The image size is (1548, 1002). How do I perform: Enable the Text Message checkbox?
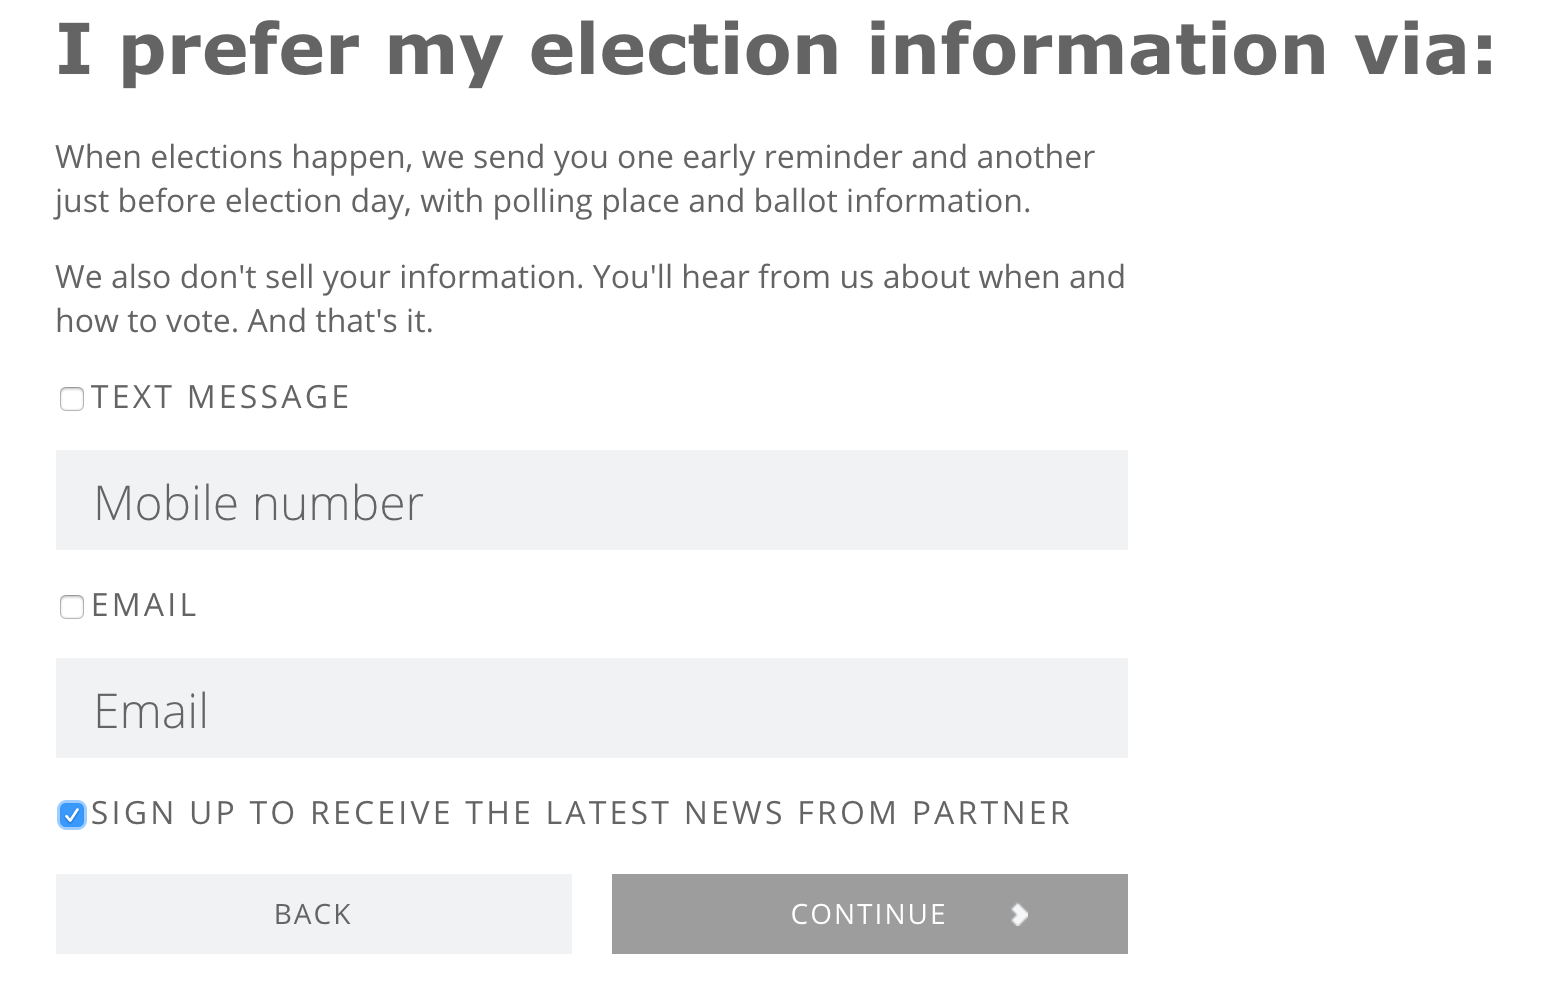click(x=72, y=399)
